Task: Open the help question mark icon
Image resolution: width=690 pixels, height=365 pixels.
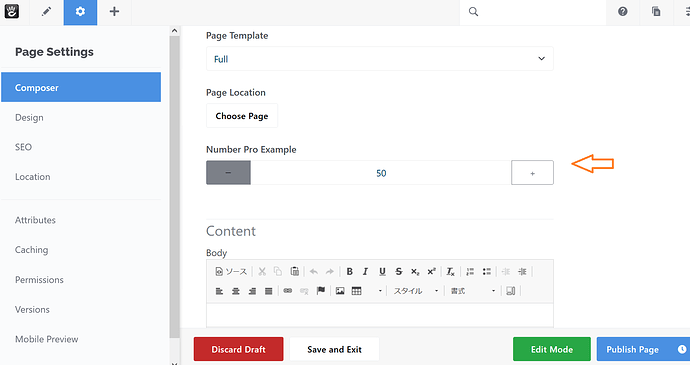Action: pos(622,12)
